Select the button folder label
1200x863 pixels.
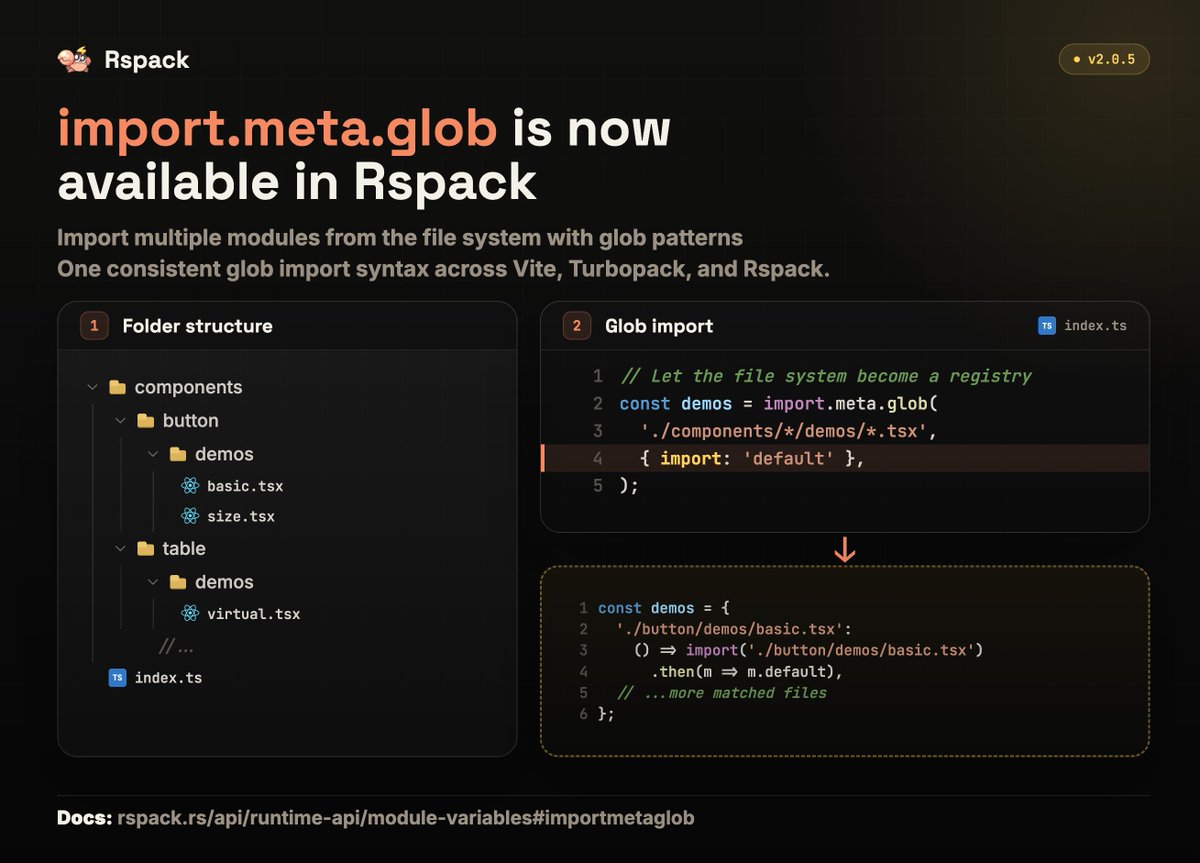tap(191, 421)
